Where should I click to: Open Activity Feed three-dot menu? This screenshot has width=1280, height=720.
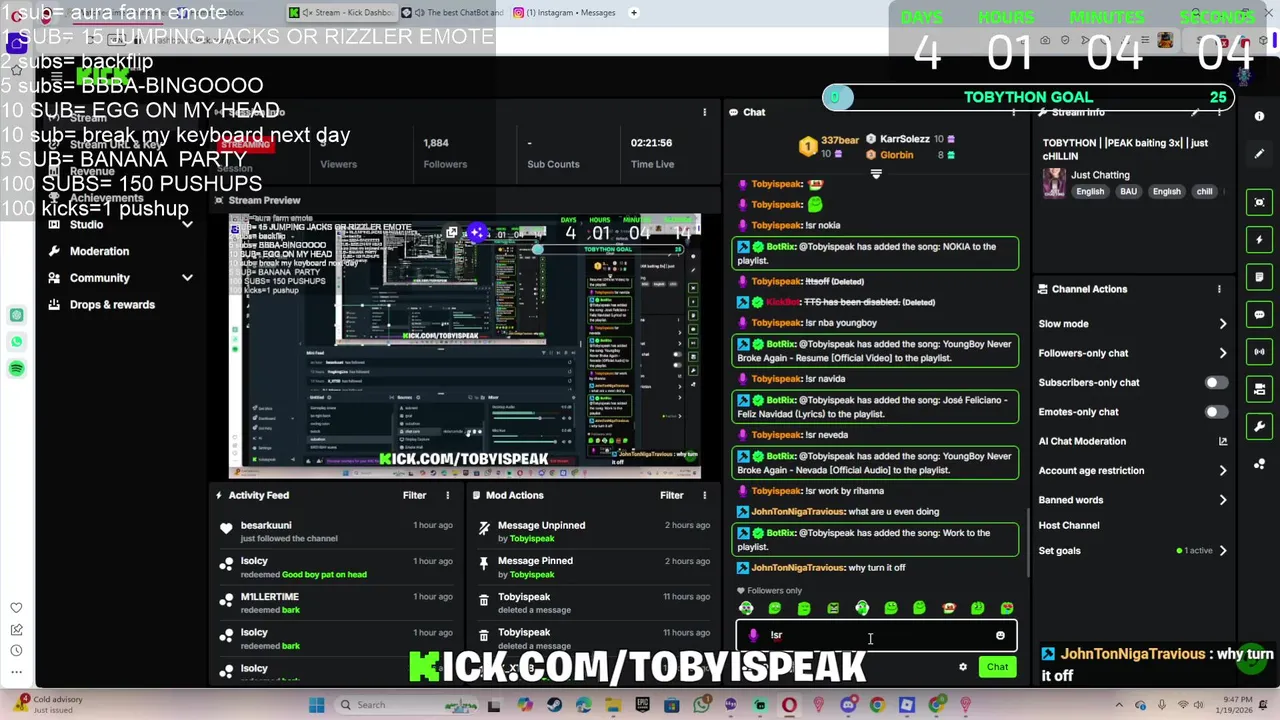(447, 495)
